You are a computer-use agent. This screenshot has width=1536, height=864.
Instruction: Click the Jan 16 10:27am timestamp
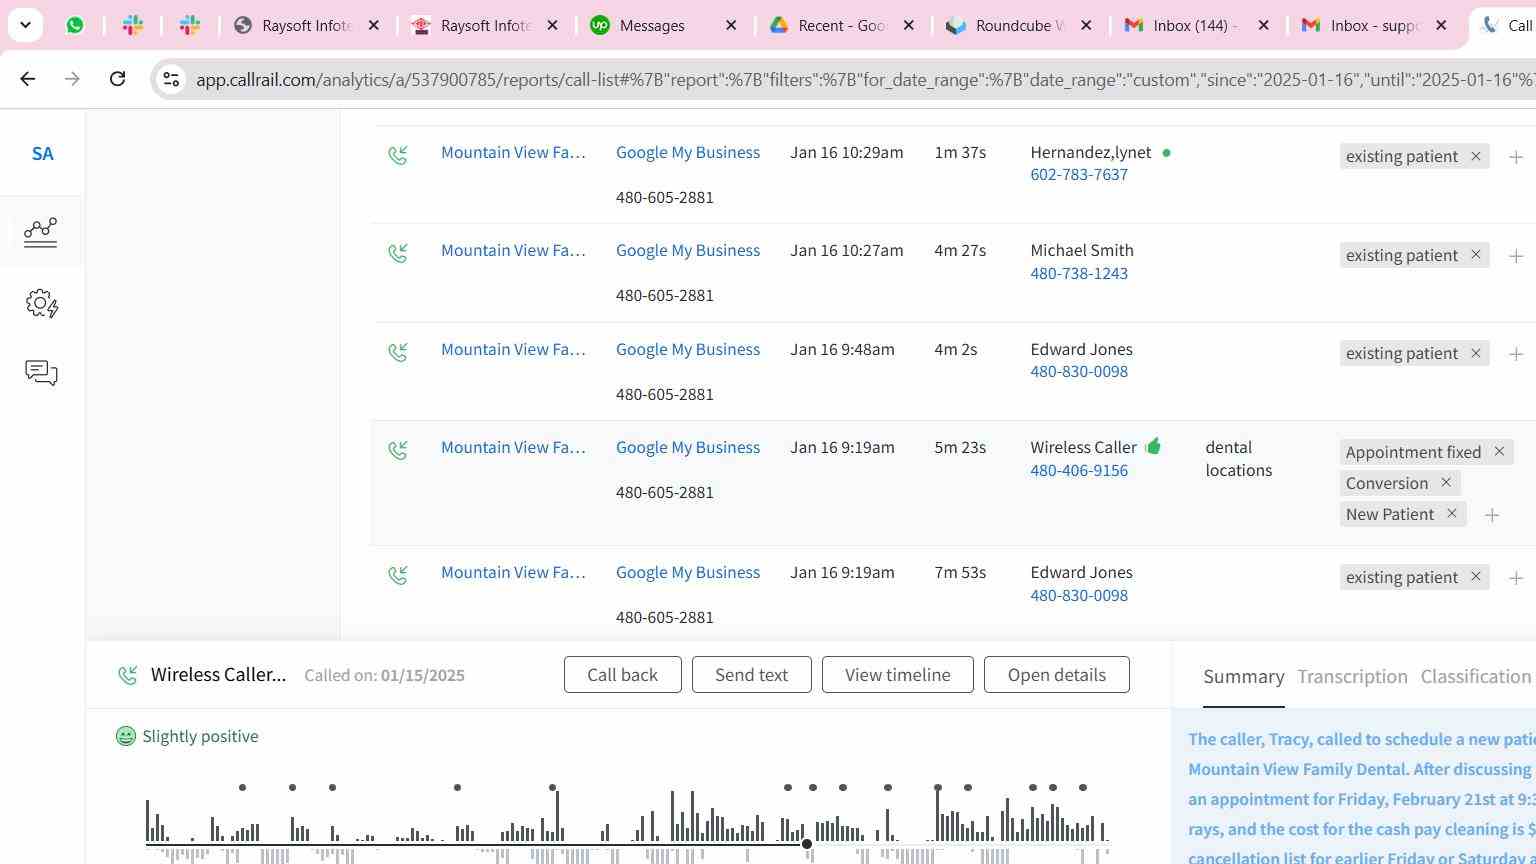pos(847,251)
